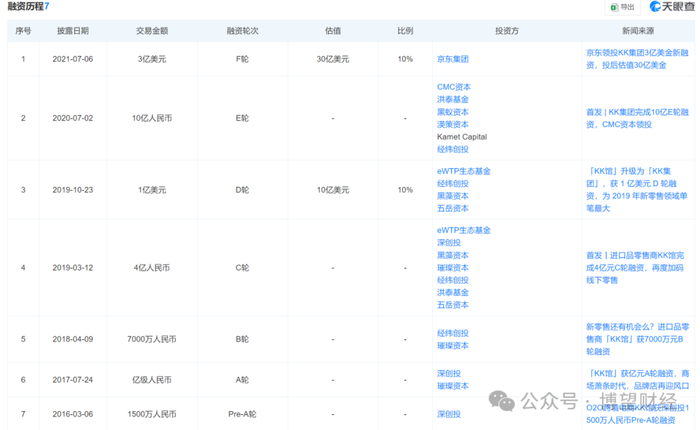Open 渶策资本 investor link

click(x=453, y=124)
